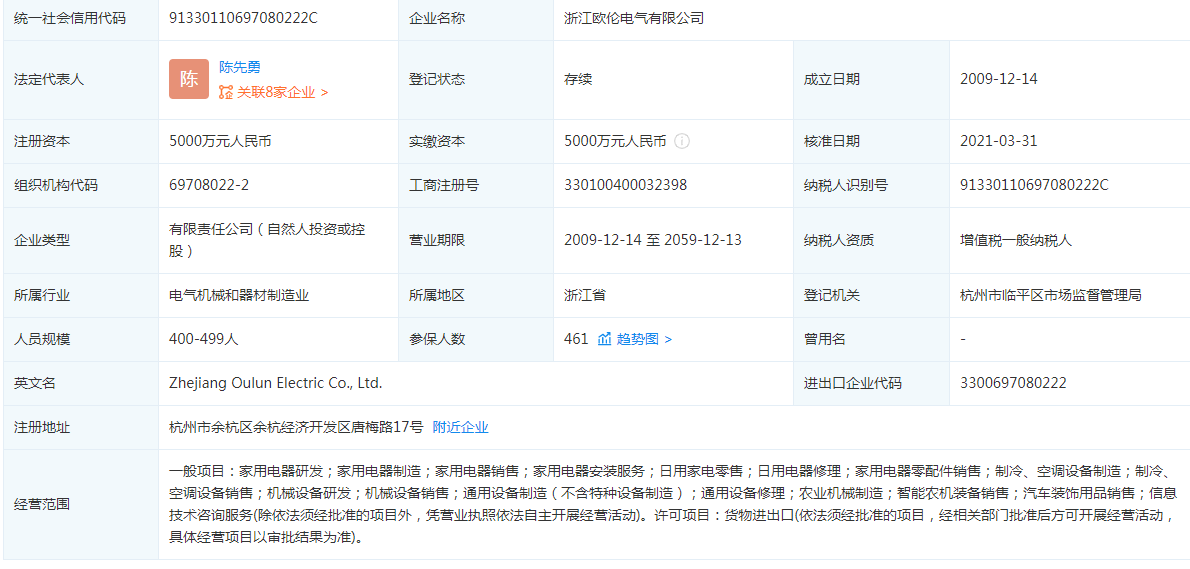Image resolution: width=1190 pixels, height=569 pixels.
Task: Expand the chevron after 趋势图
Action: click(x=669, y=339)
